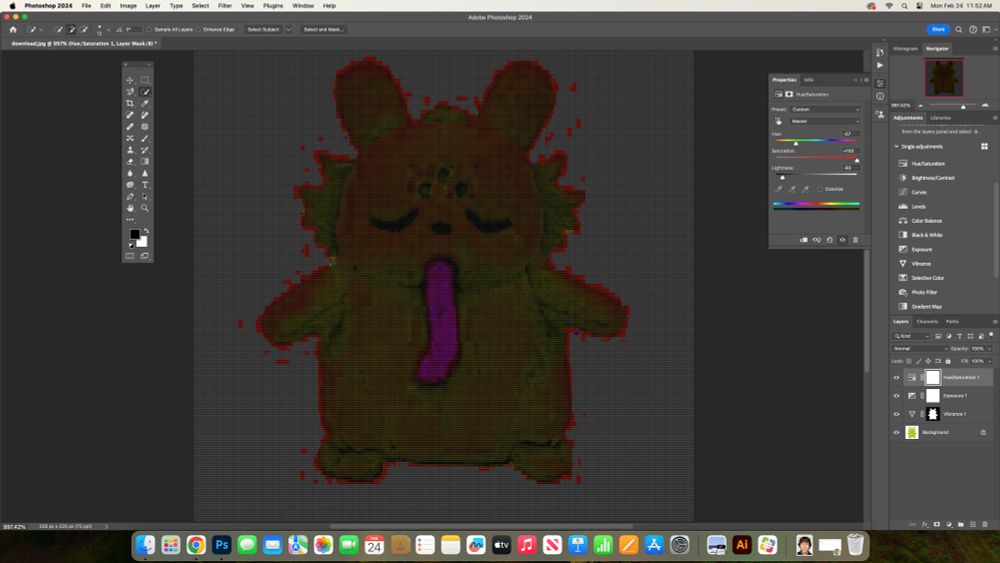Click the foreground color swatch

135,235
